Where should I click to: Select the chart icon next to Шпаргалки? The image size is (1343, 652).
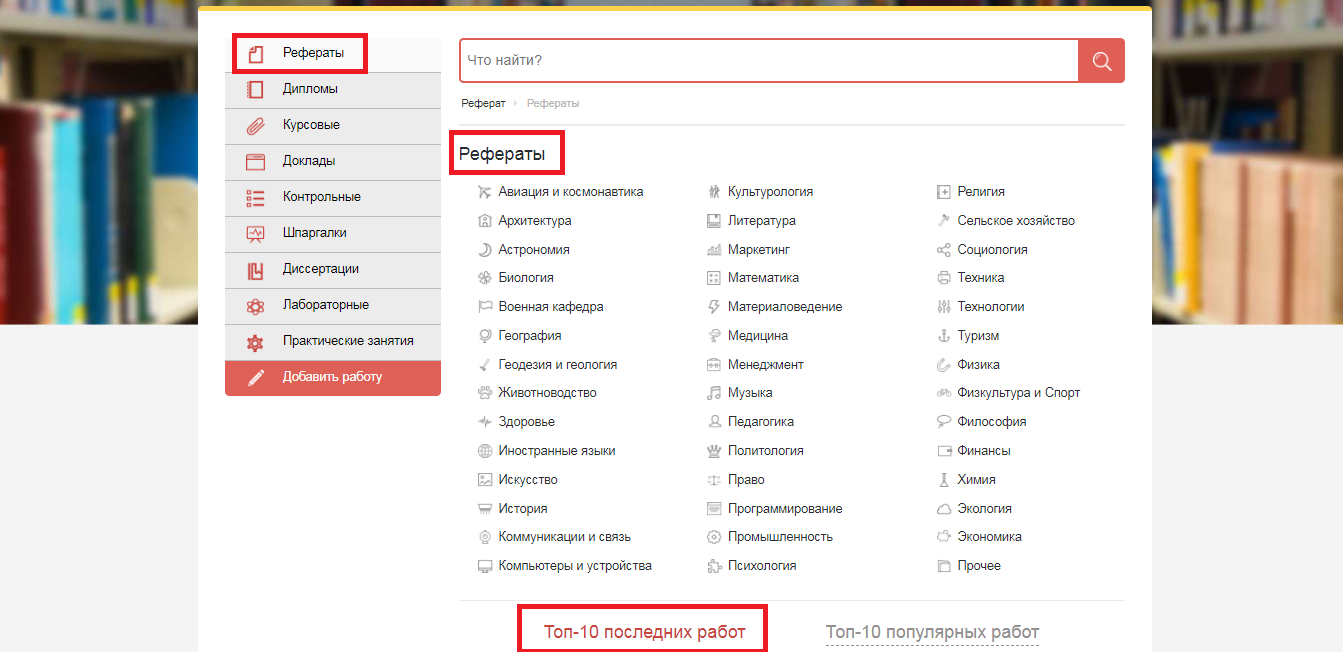pos(253,234)
